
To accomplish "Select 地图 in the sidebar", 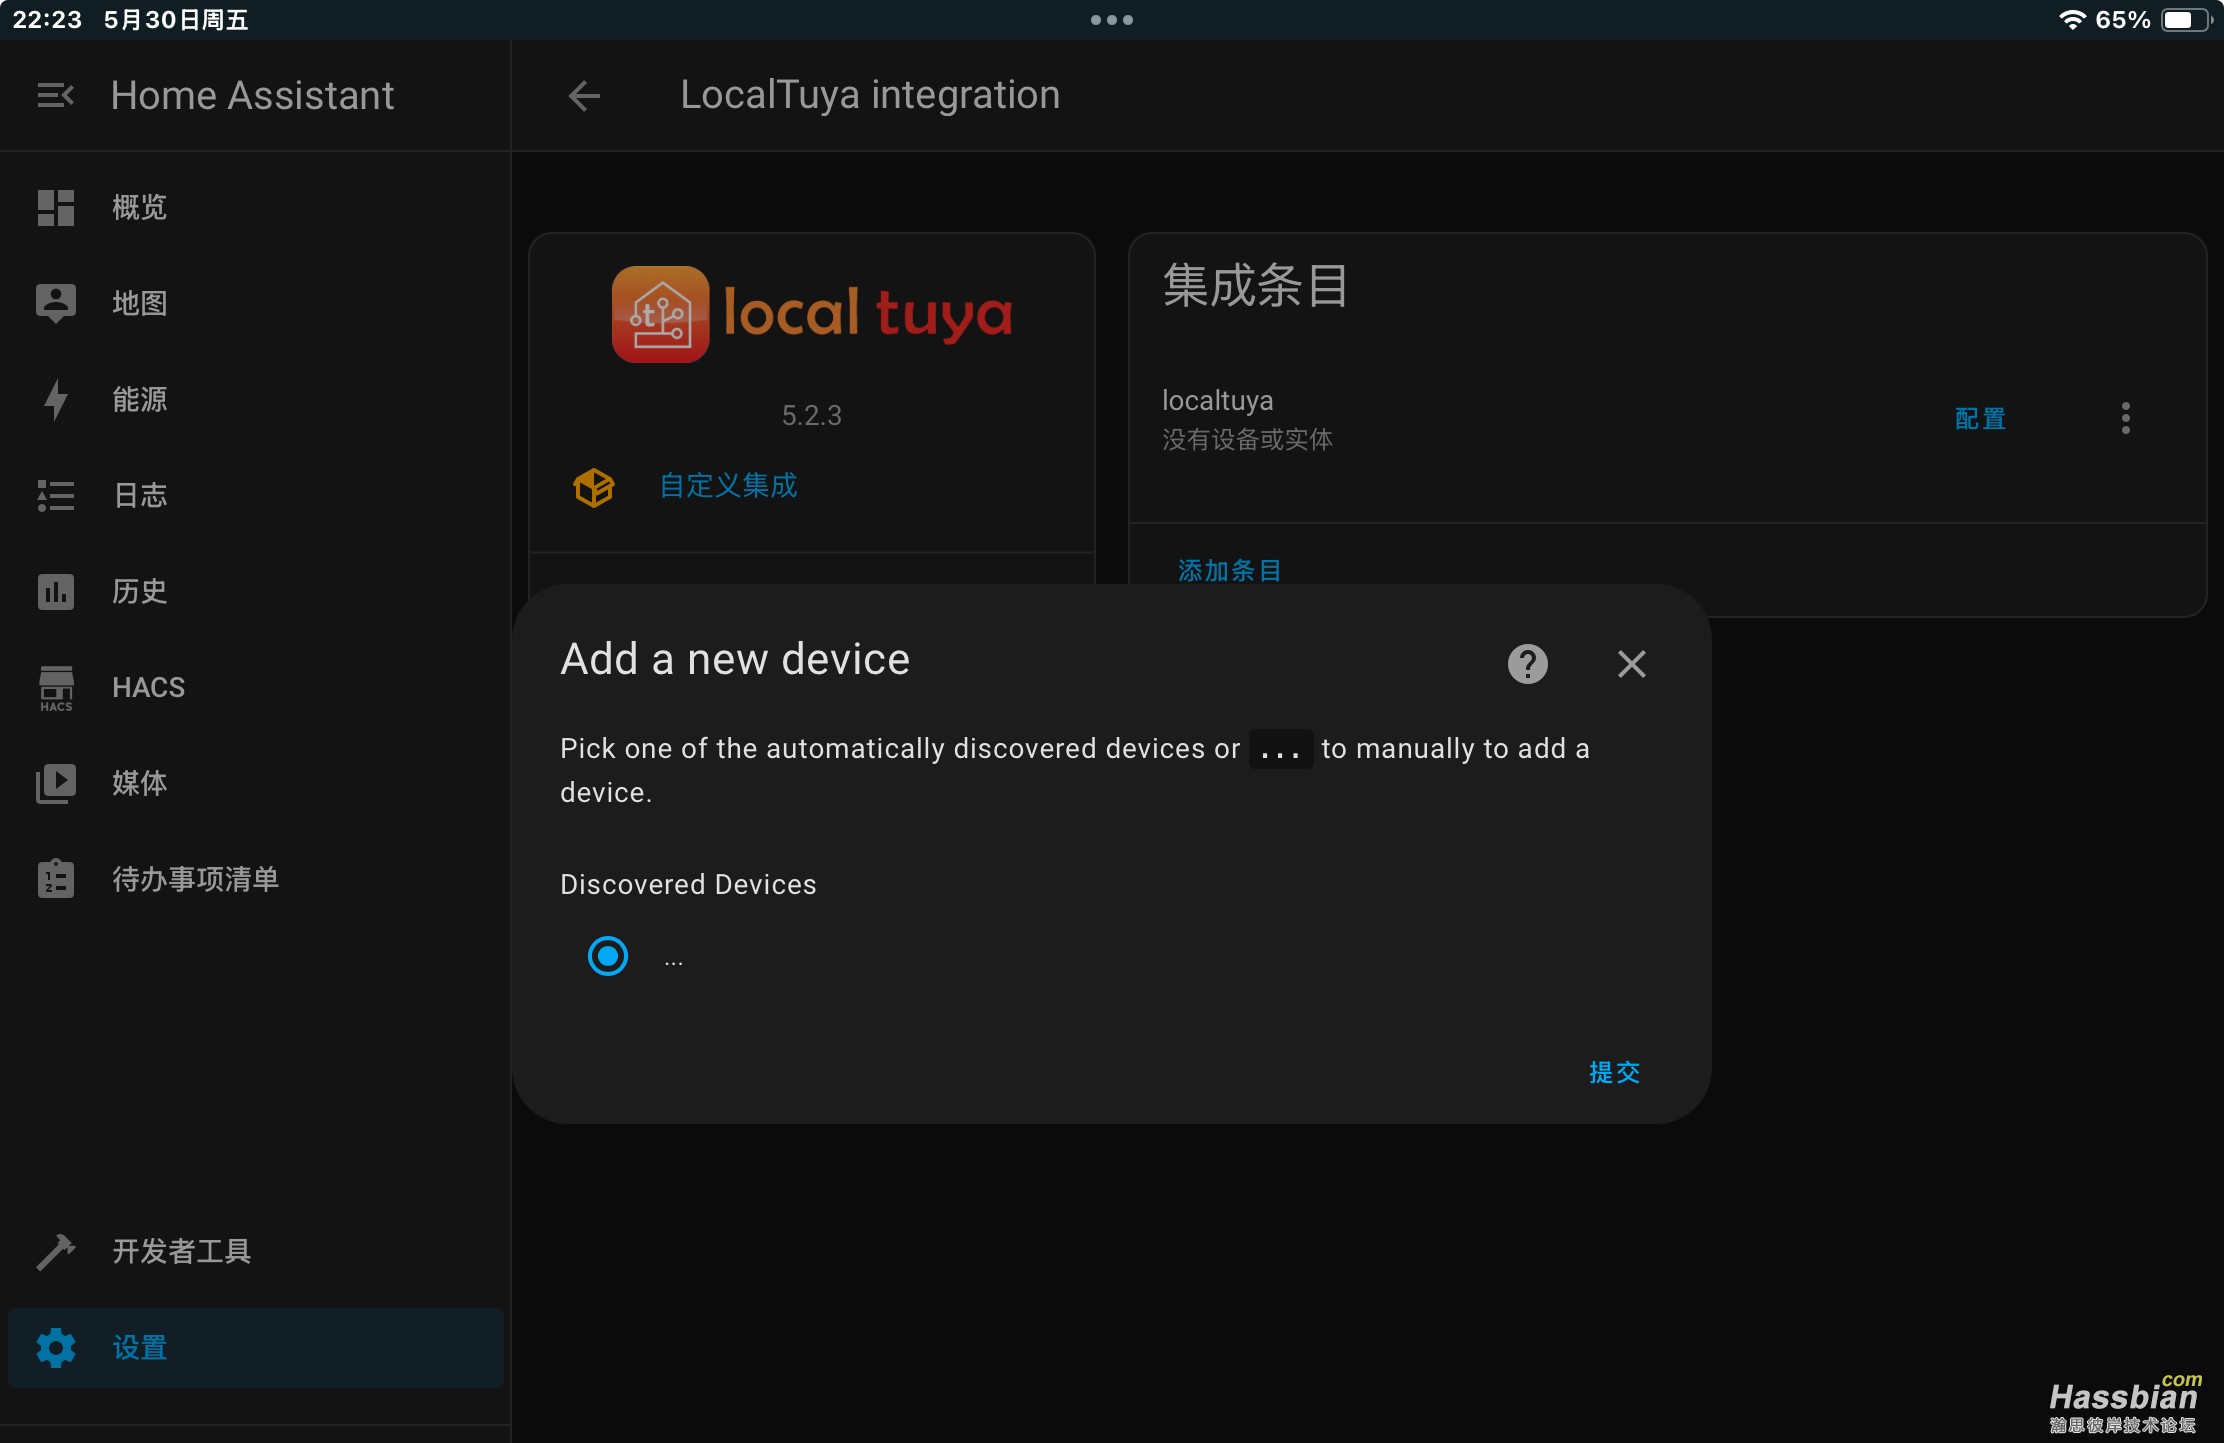I will [x=255, y=303].
